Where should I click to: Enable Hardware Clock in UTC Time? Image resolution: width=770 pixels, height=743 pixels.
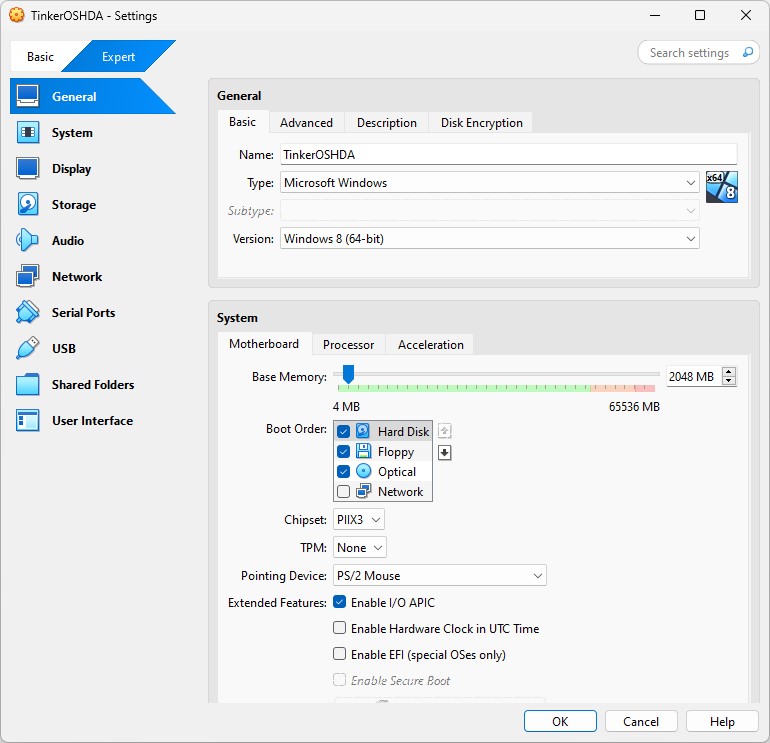coord(339,628)
